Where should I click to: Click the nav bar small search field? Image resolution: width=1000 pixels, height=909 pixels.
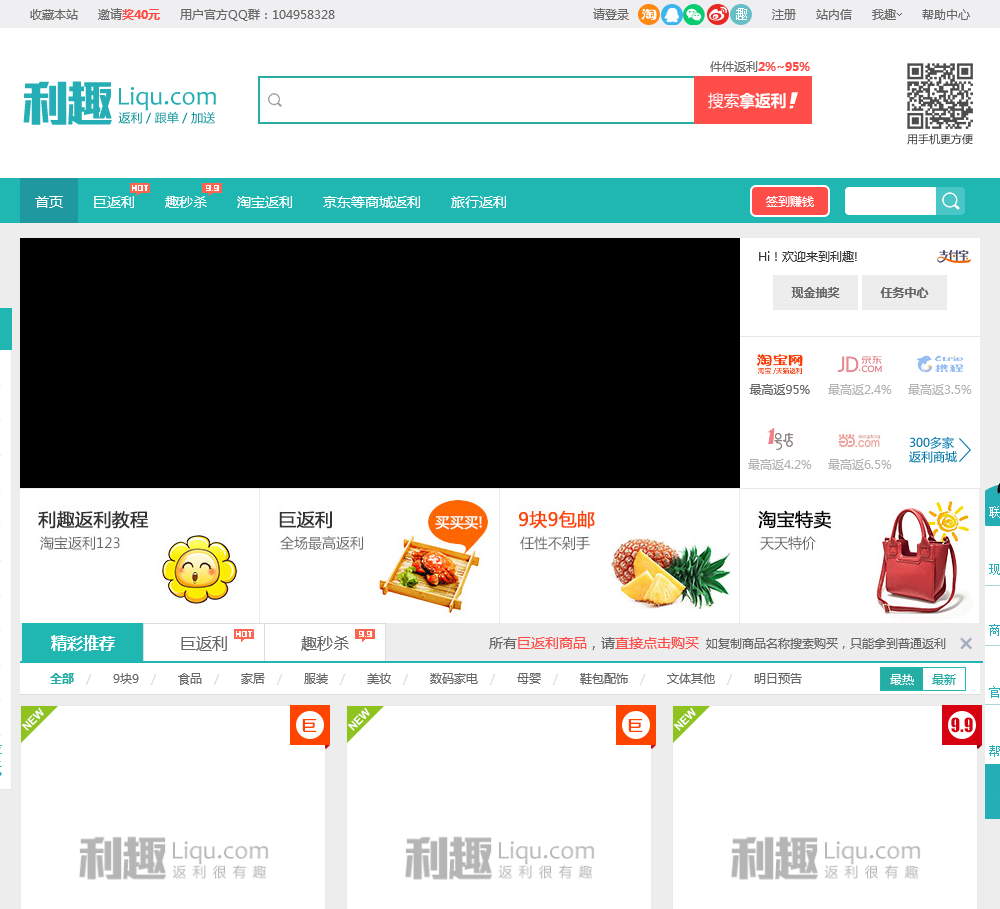point(890,202)
